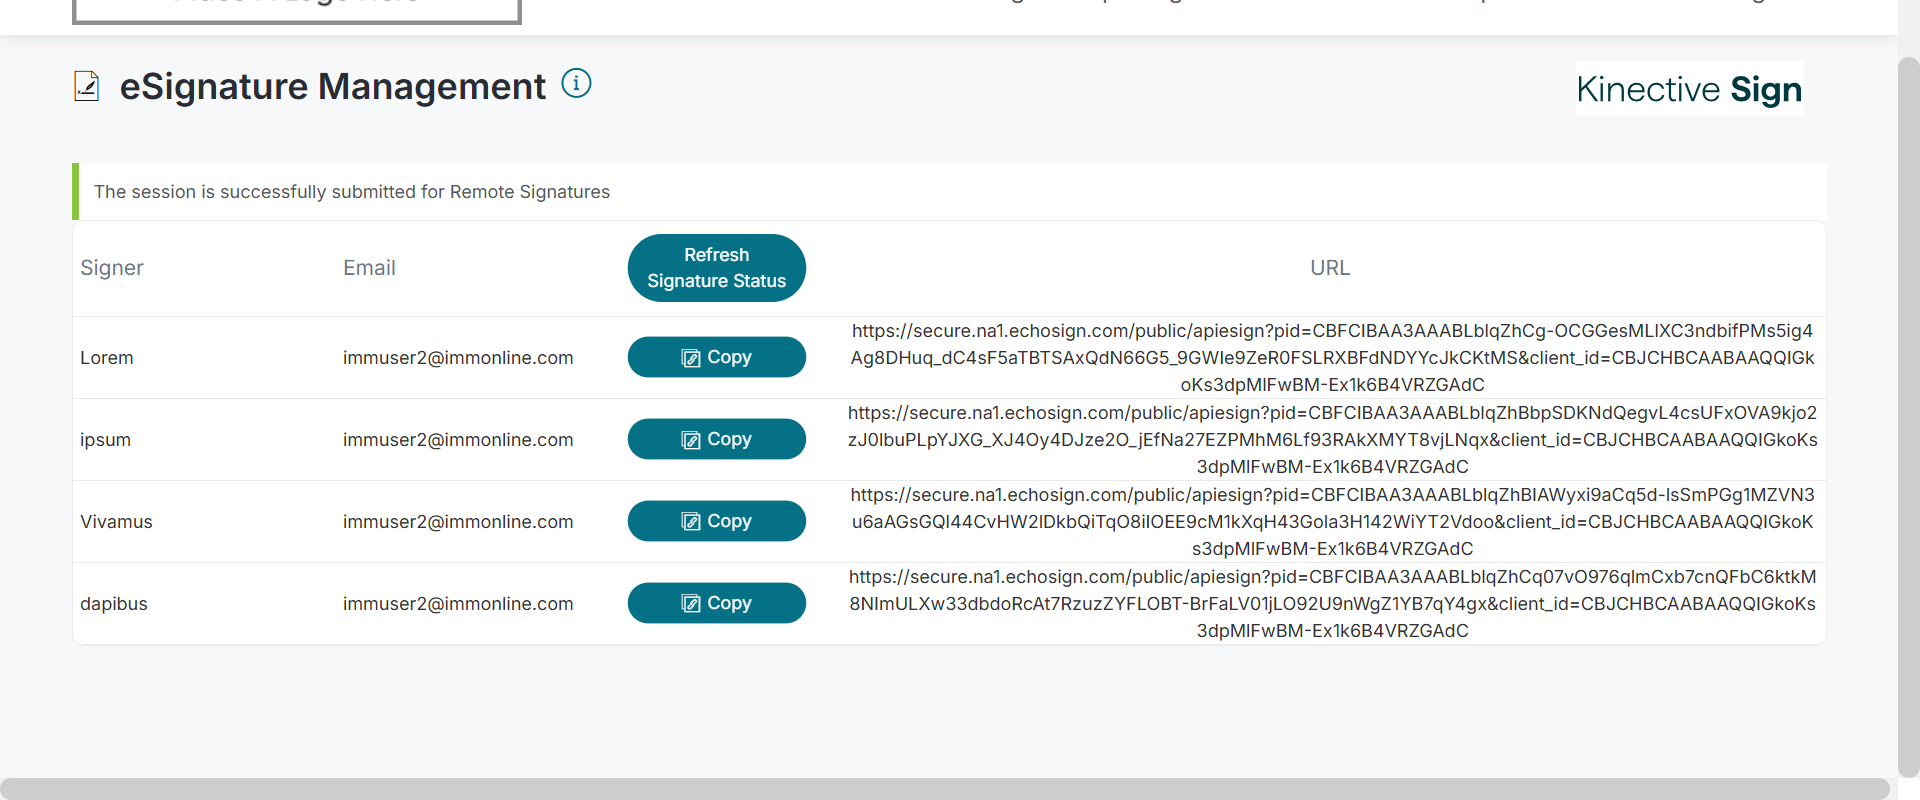Viewport: 1920px width, 800px height.
Task: Click the email address in the Vivamus row
Action: 458,522
